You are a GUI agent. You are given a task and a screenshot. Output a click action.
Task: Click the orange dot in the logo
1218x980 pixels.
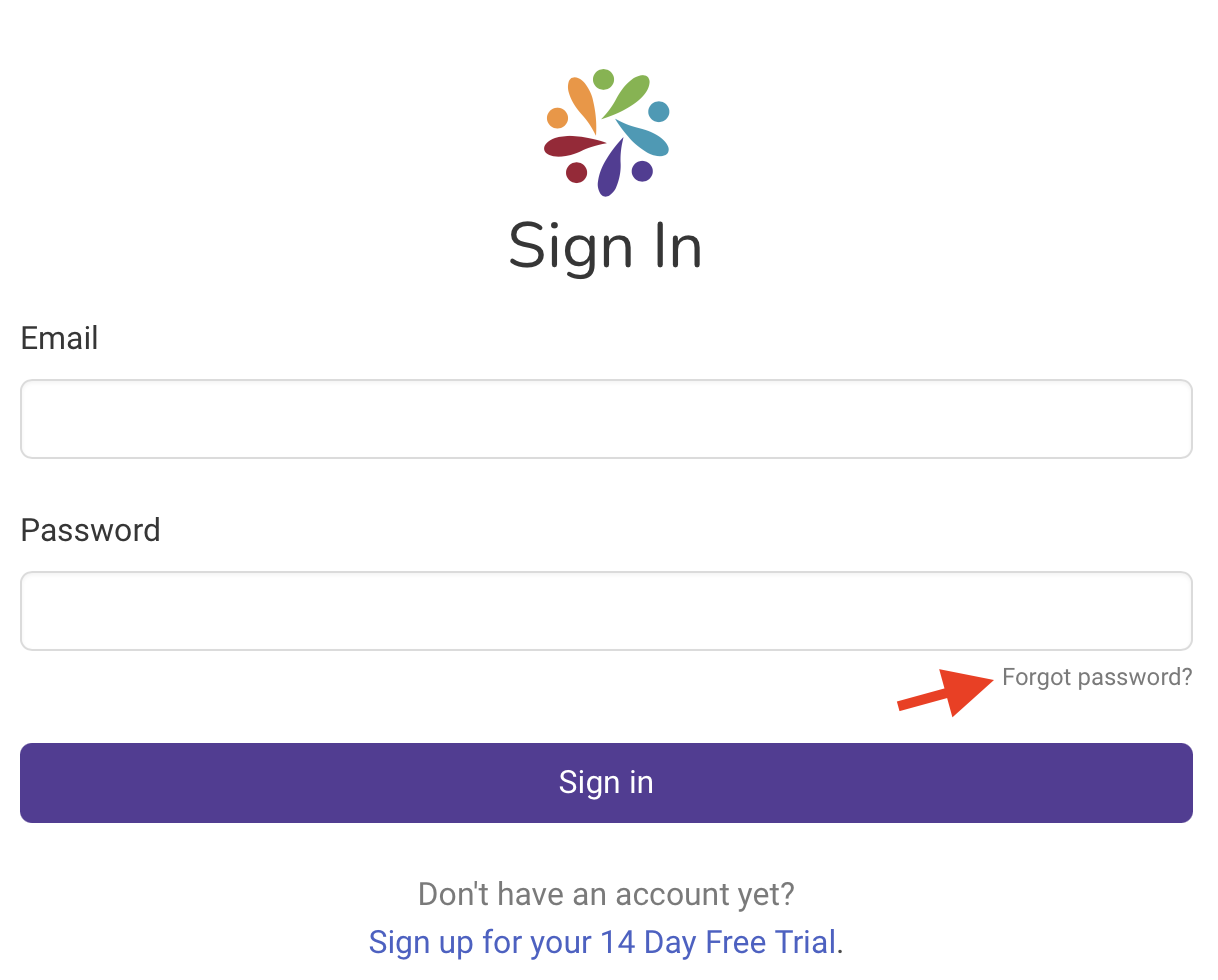coord(557,118)
